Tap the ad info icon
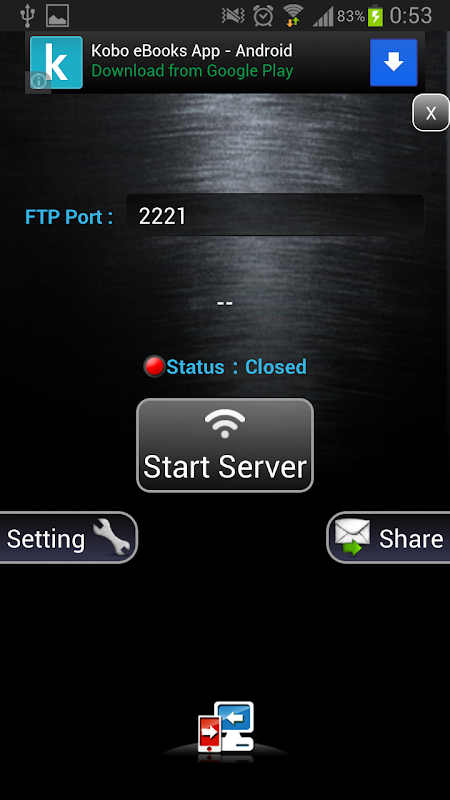Viewport: 450px width, 800px height. click(x=38, y=82)
